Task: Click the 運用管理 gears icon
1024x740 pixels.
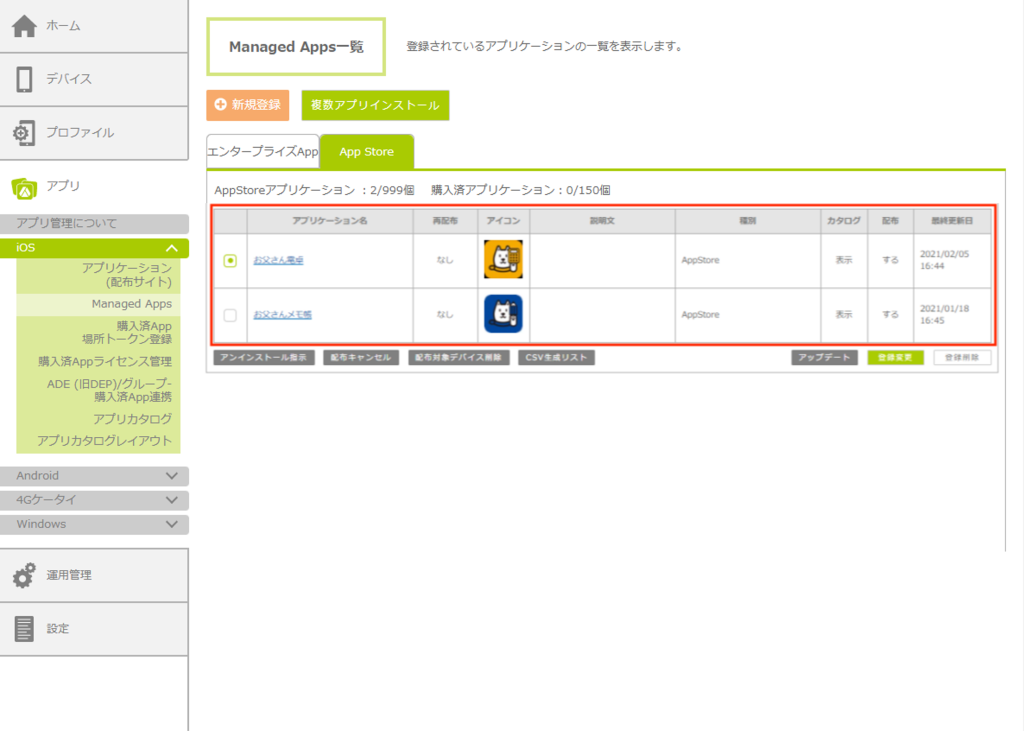Action: [x=25, y=576]
